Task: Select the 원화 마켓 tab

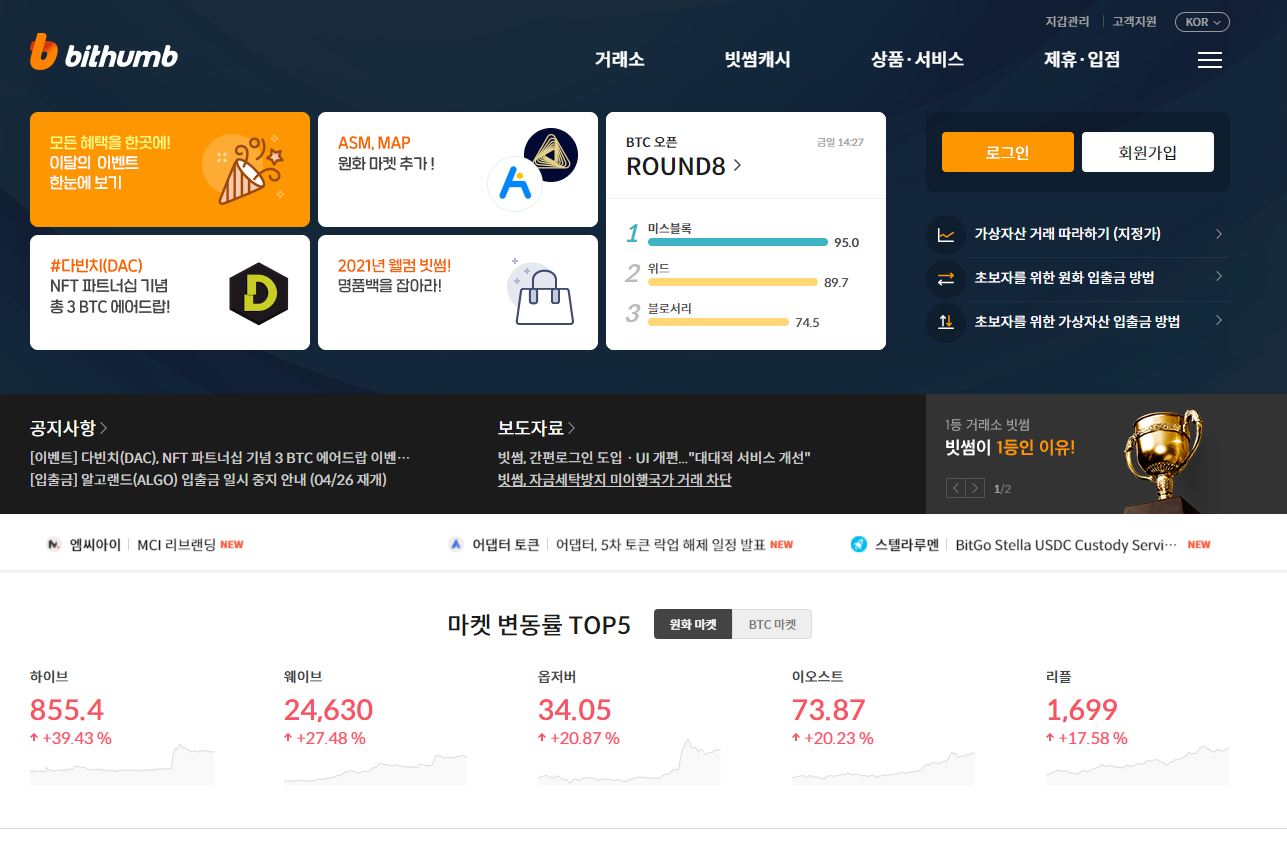Action: pos(693,624)
